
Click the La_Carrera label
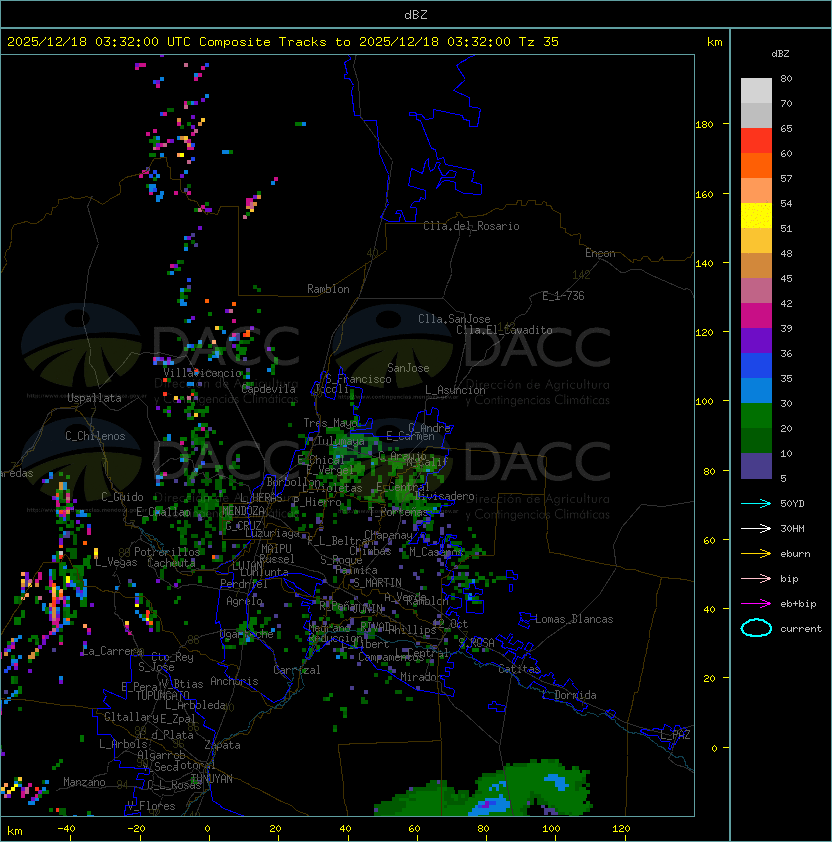(x=112, y=651)
